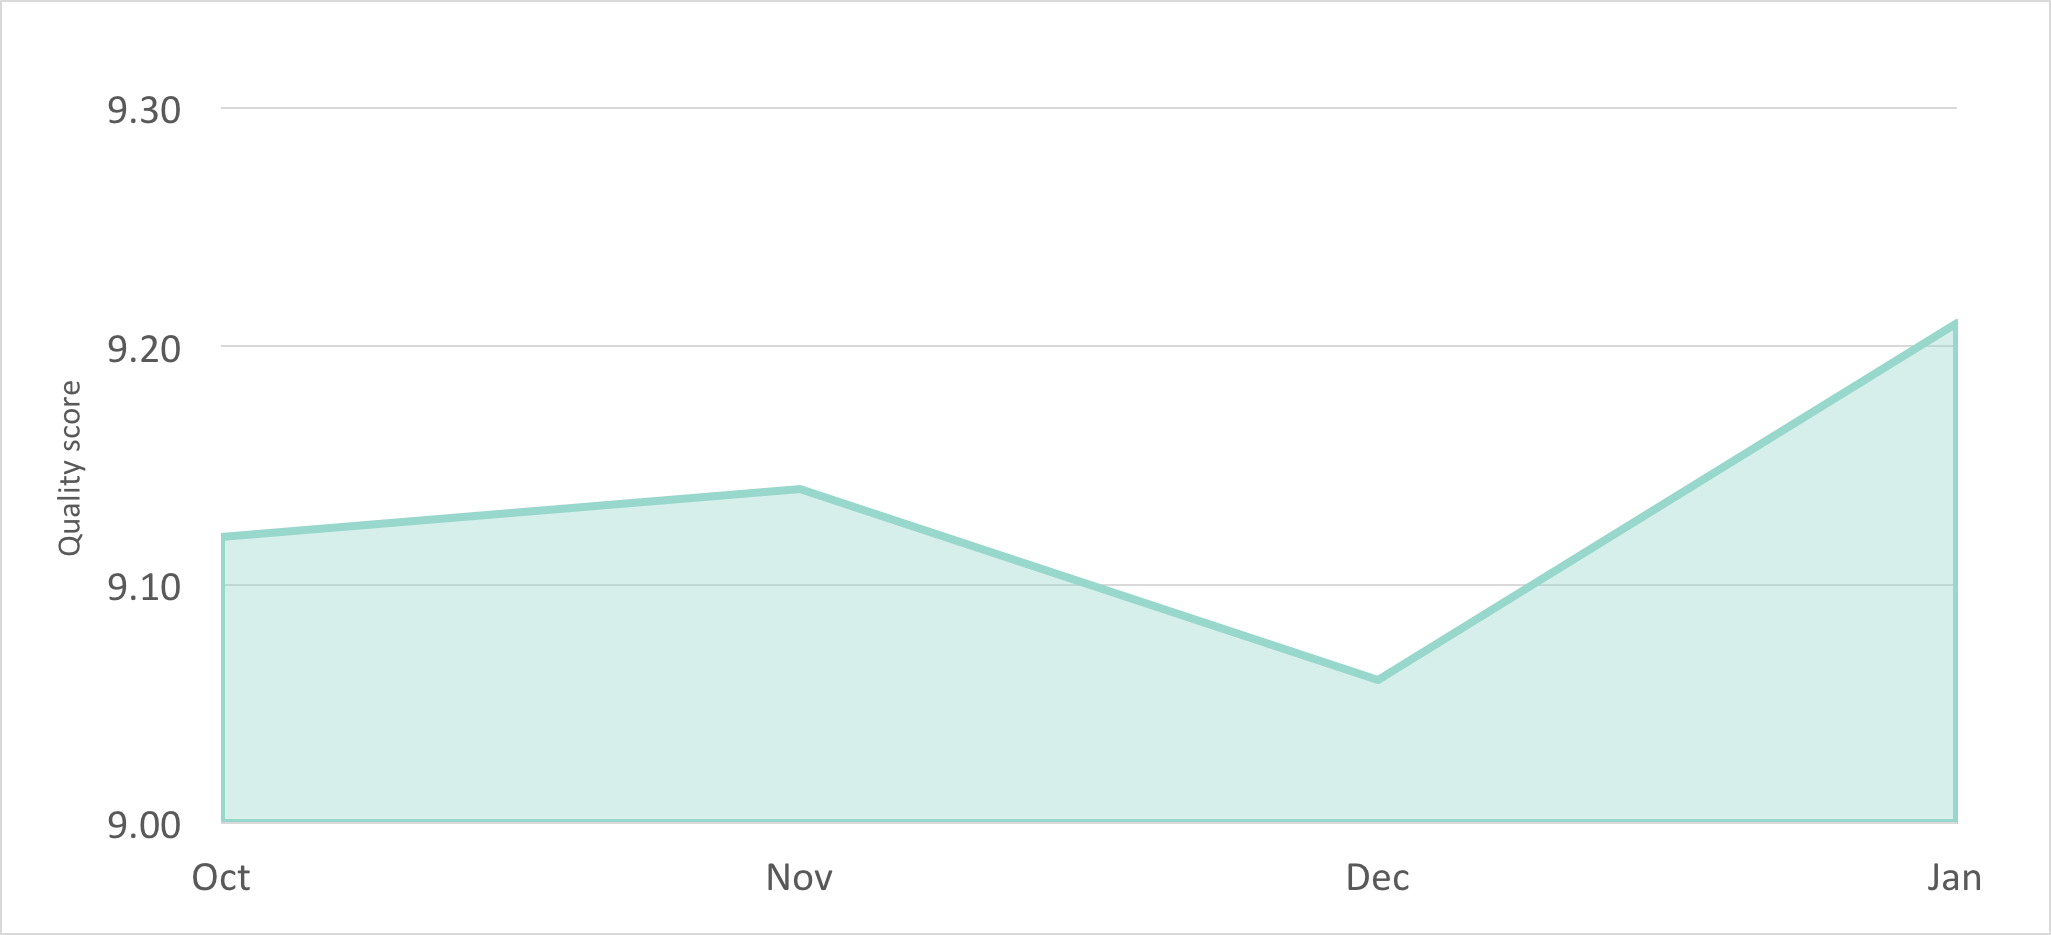Click the rising line segment from Dec to Jan
Screen dimensions: 2051x935
[x=1666, y=502]
